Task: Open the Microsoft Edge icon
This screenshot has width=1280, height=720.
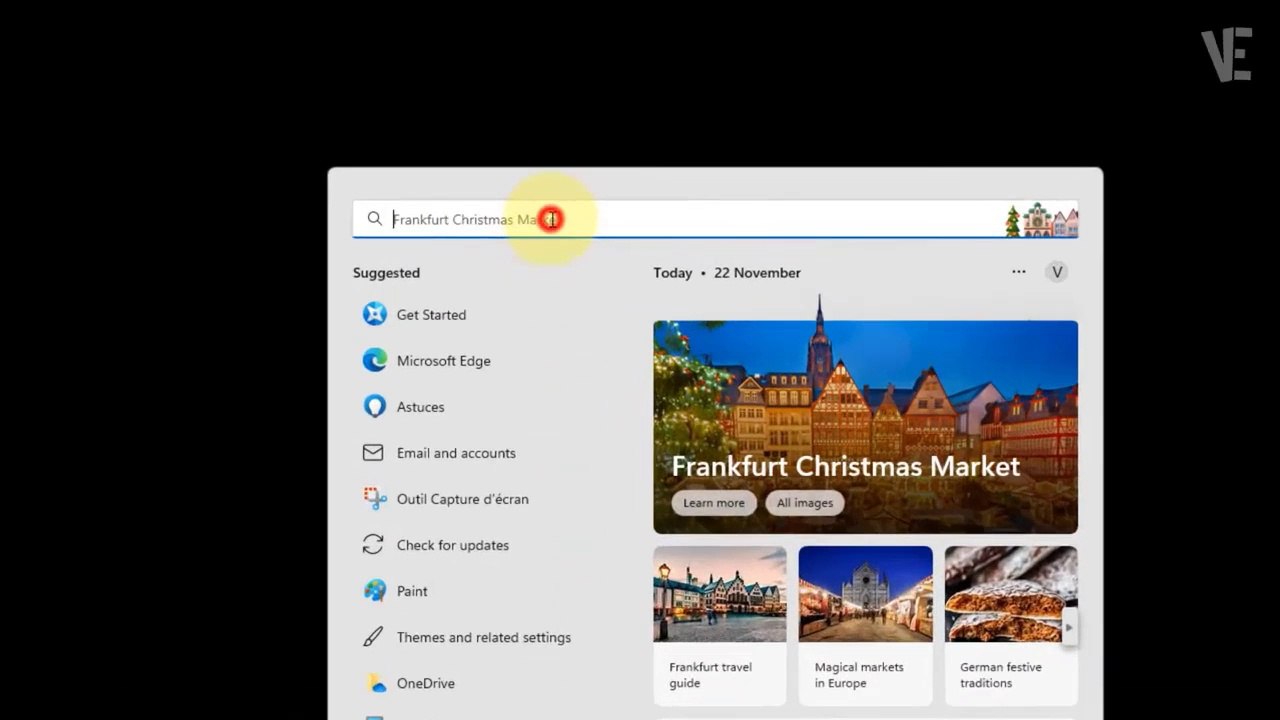Action: coord(375,360)
